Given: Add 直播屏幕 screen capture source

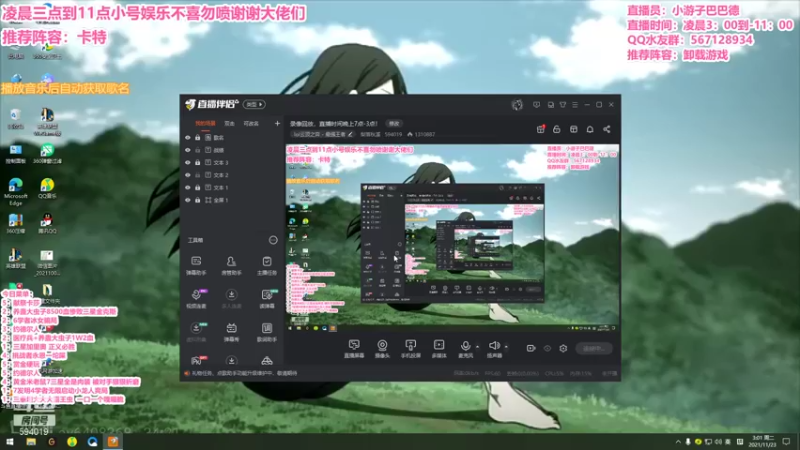Looking at the screenshot, I should click(x=354, y=349).
